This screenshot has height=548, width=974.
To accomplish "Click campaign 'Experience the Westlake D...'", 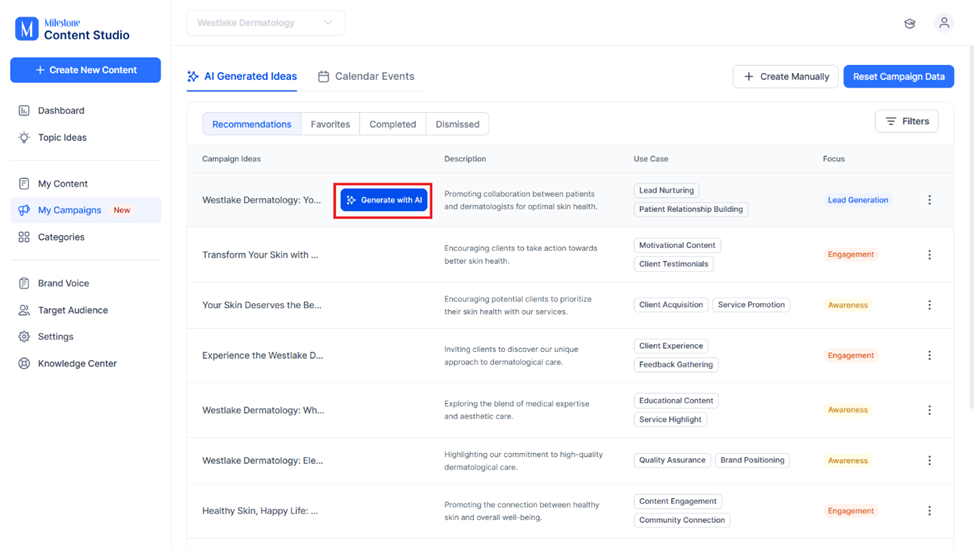I will click(x=263, y=355).
